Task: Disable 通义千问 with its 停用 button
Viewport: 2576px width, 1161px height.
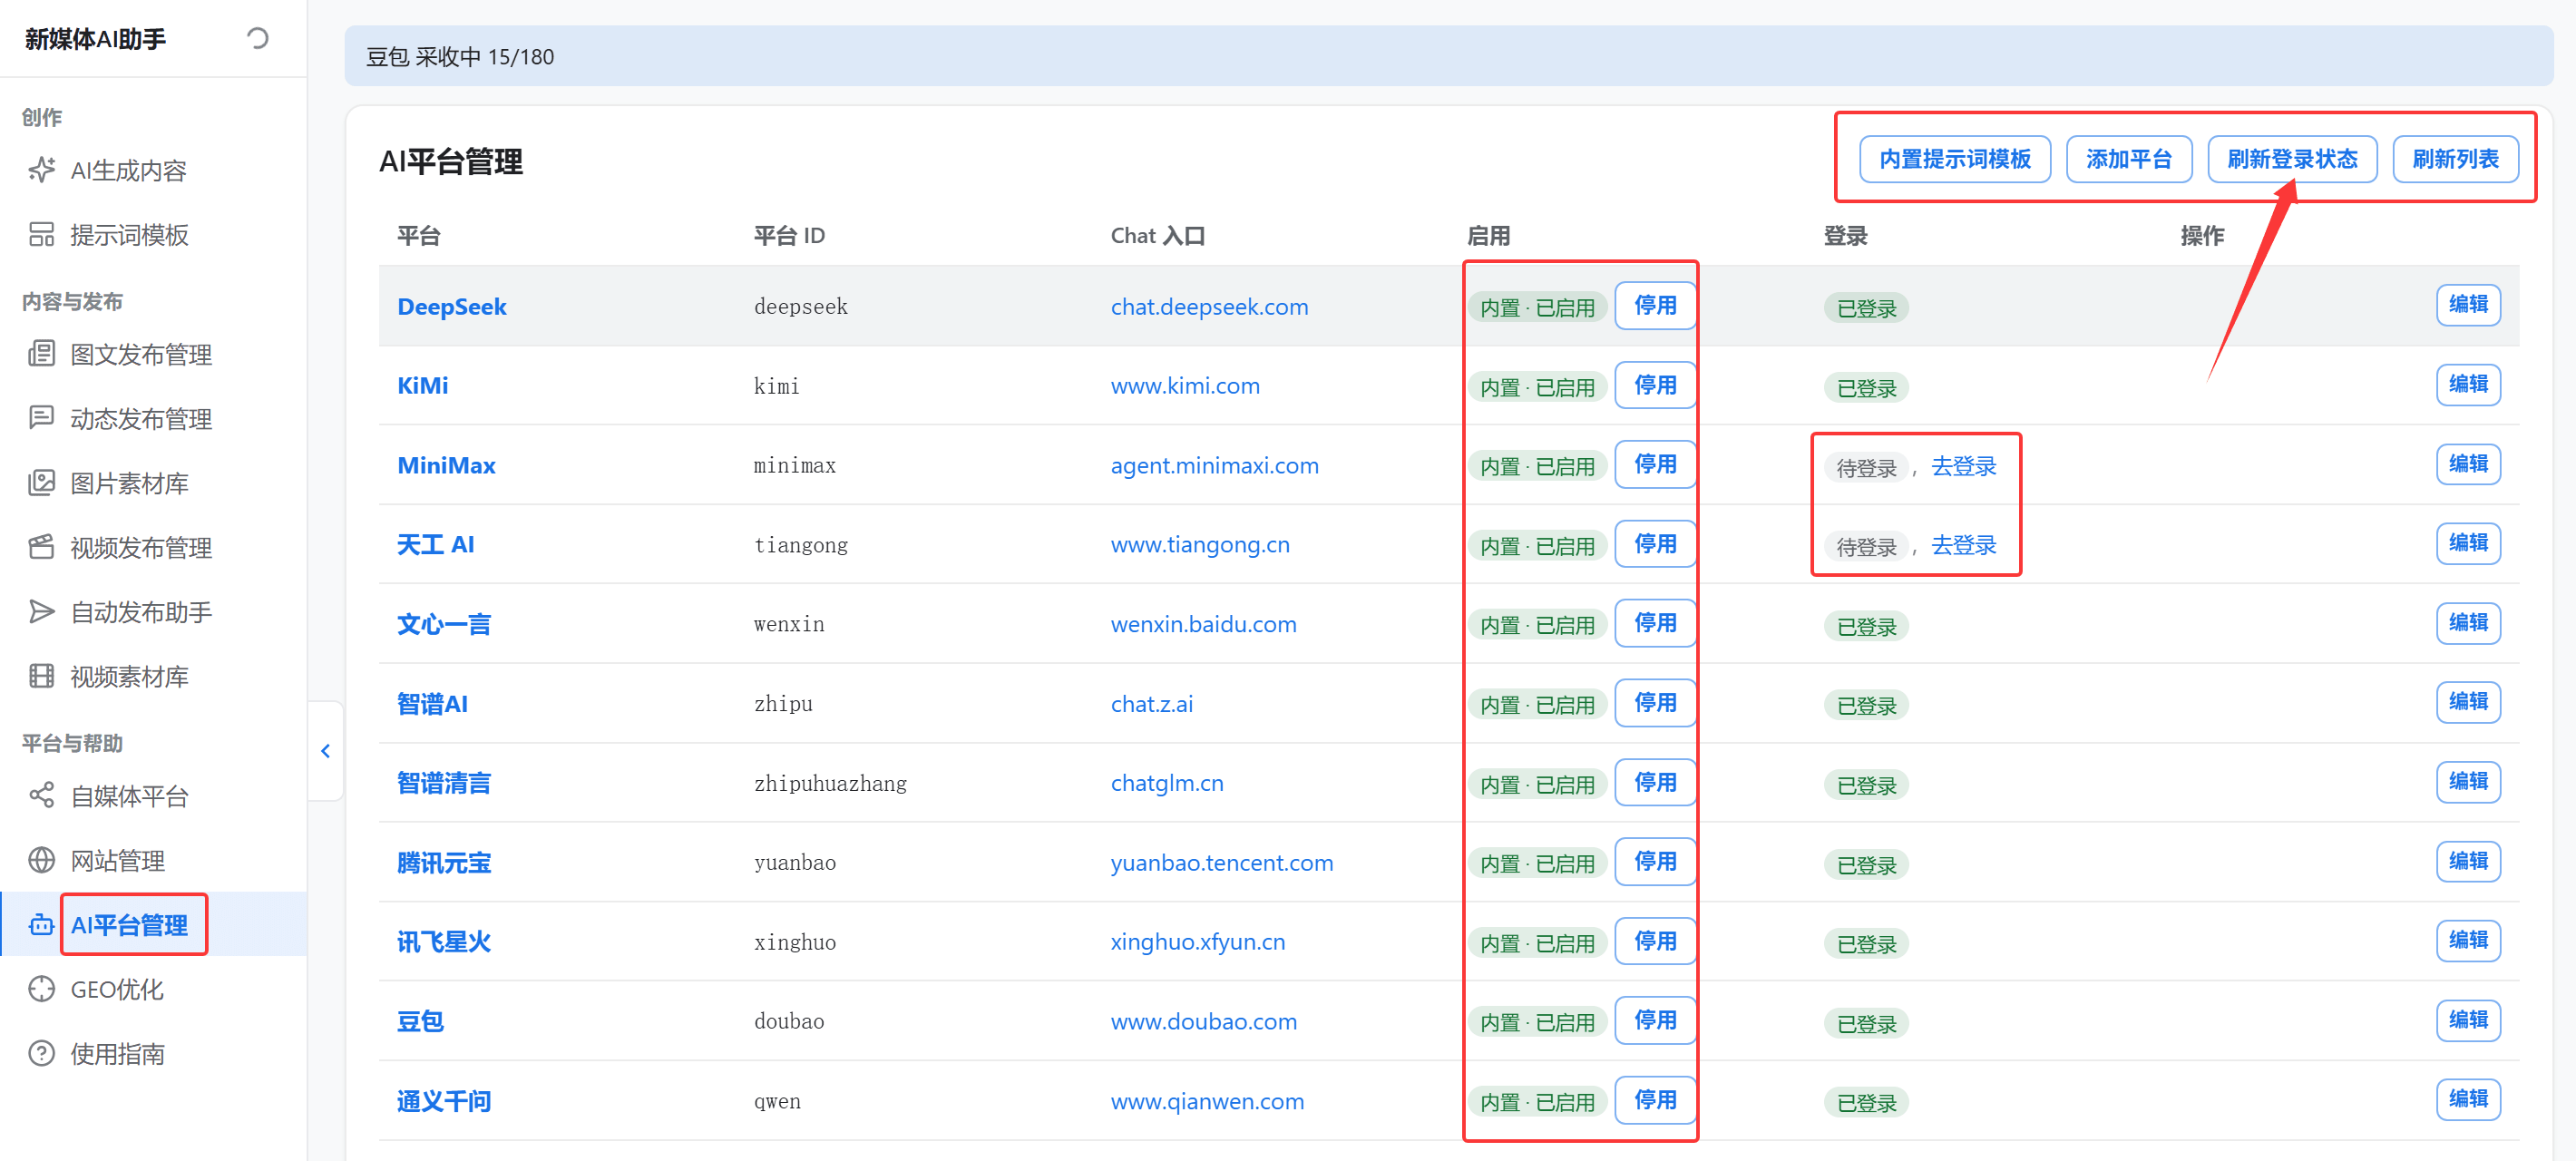Action: tap(1655, 1101)
